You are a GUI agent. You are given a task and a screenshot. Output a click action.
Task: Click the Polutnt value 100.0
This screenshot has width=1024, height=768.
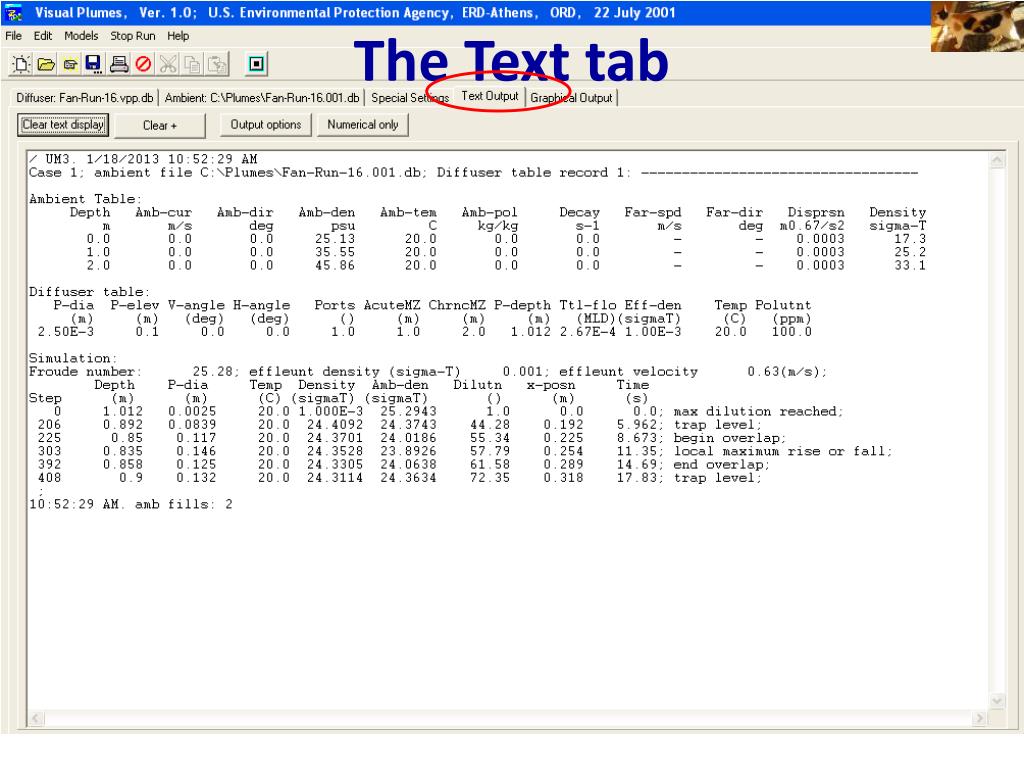point(792,332)
